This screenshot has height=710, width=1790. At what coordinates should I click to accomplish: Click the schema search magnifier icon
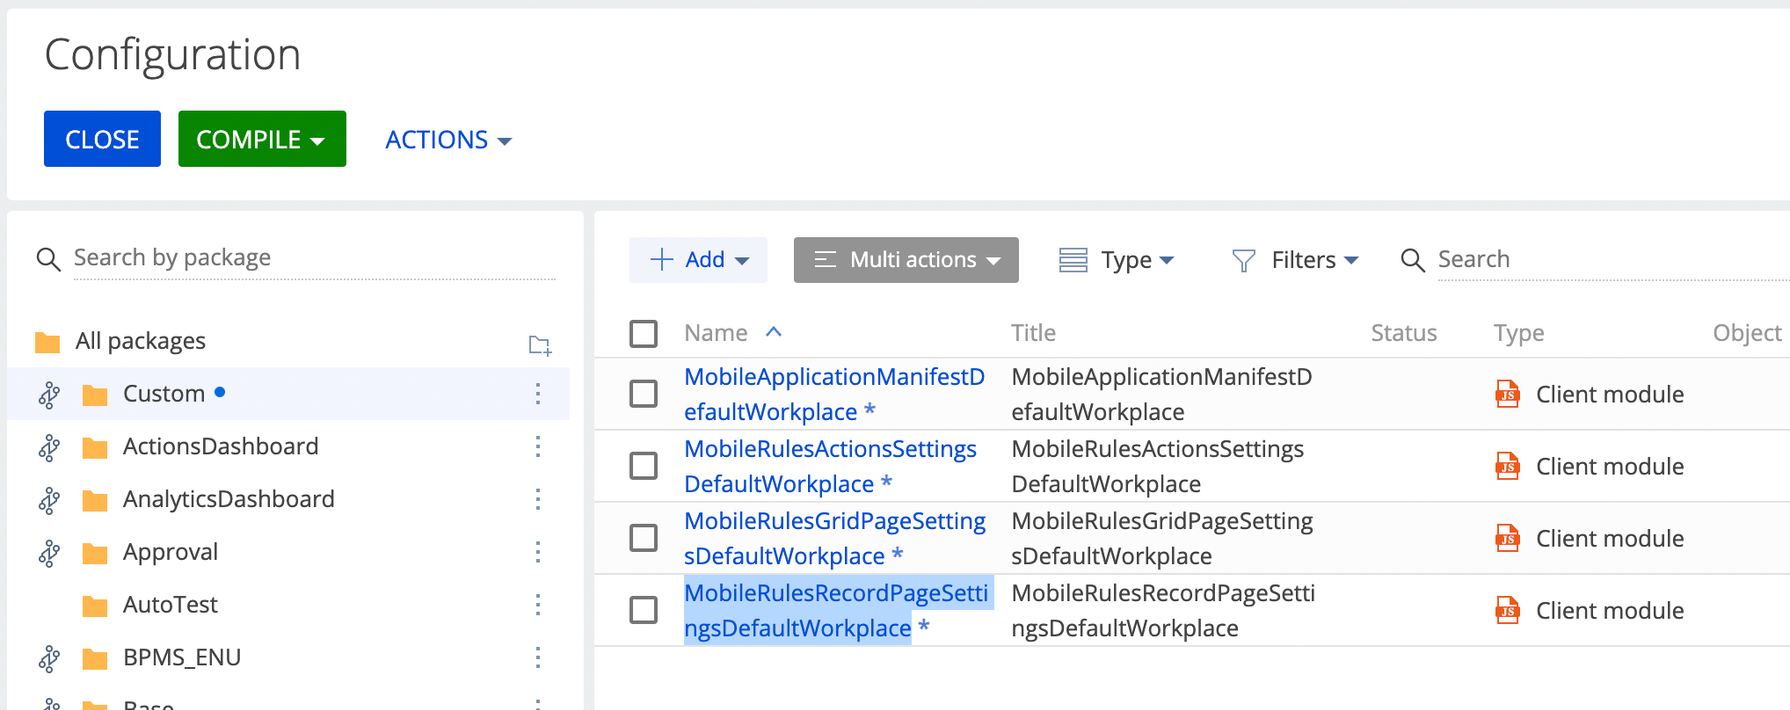tap(1412, 260)
